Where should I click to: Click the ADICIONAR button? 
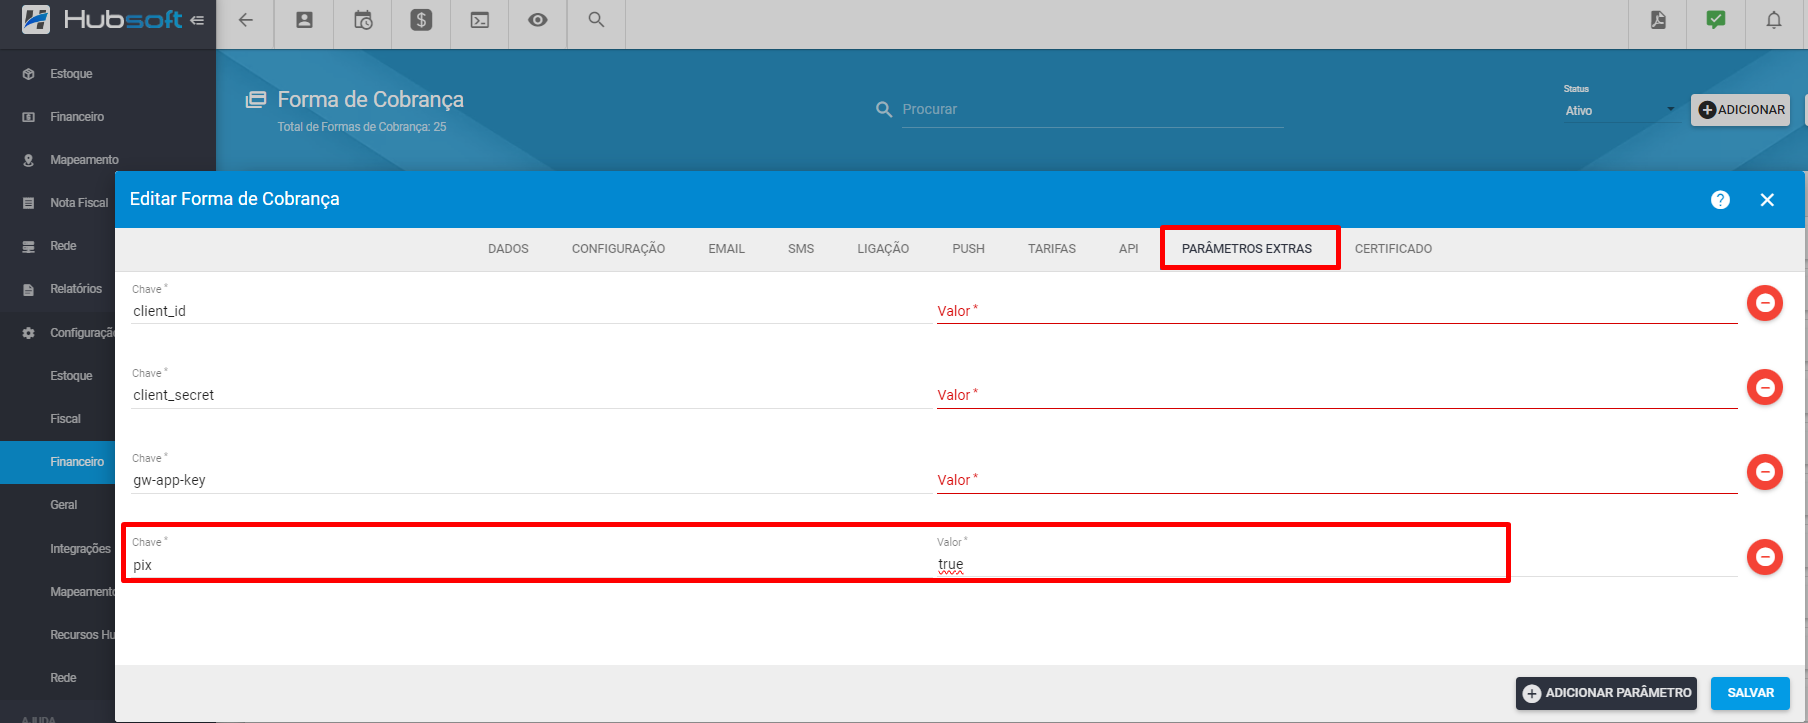(1740, 110)
